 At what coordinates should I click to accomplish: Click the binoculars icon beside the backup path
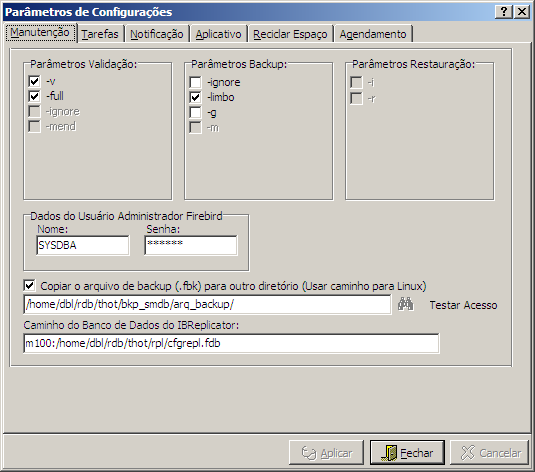pyautogui.click(x=406, y=304)
